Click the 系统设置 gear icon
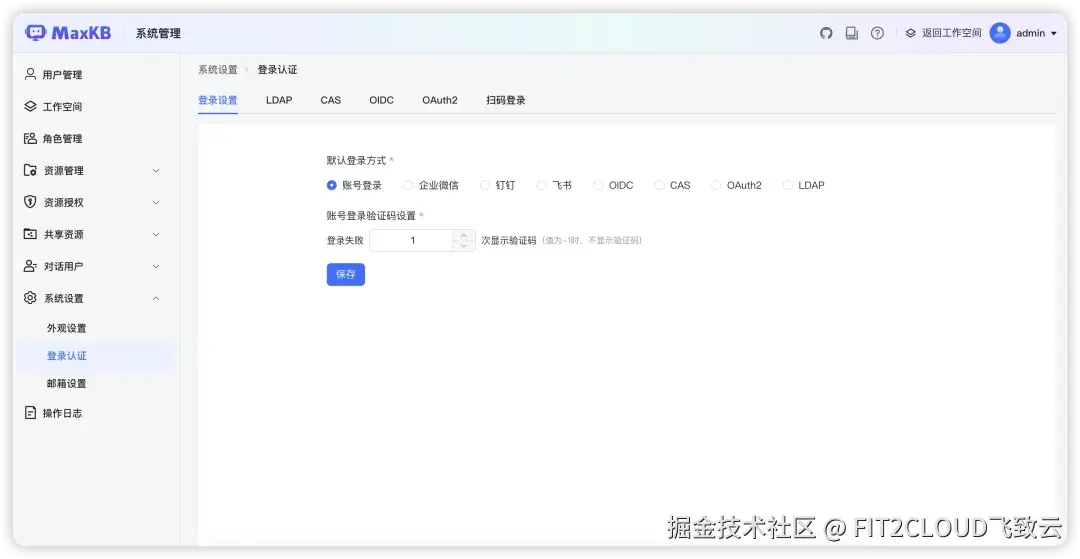1080x559 pixels. 30,297
